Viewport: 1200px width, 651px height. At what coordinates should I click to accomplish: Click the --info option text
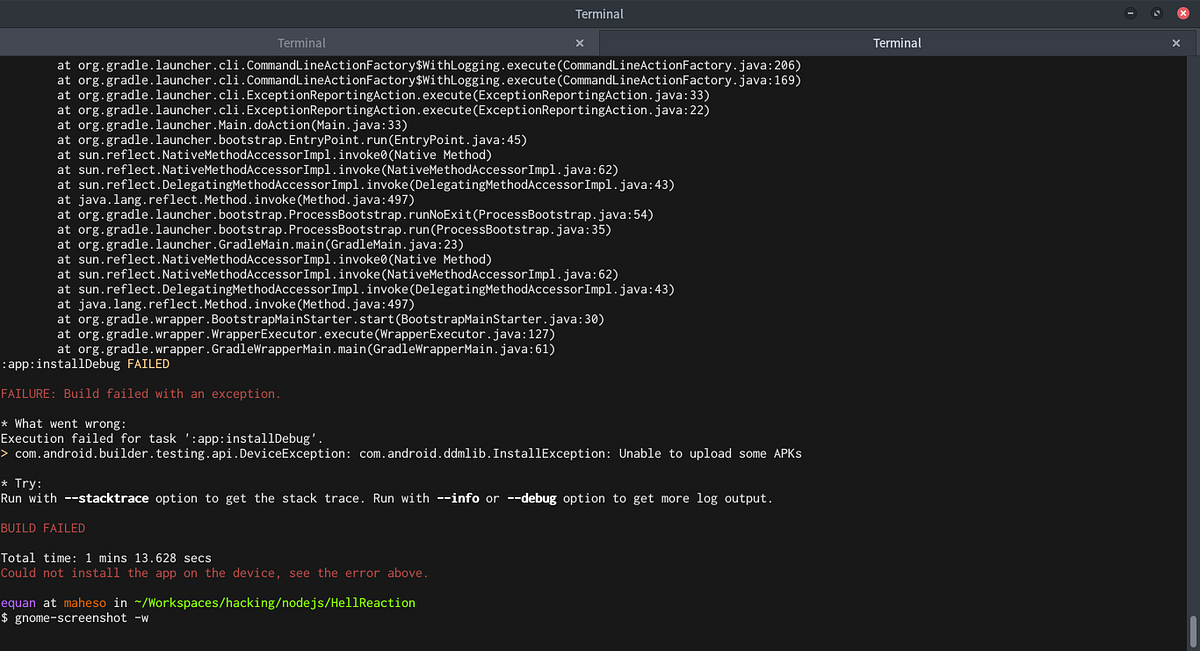click(458, 498)
